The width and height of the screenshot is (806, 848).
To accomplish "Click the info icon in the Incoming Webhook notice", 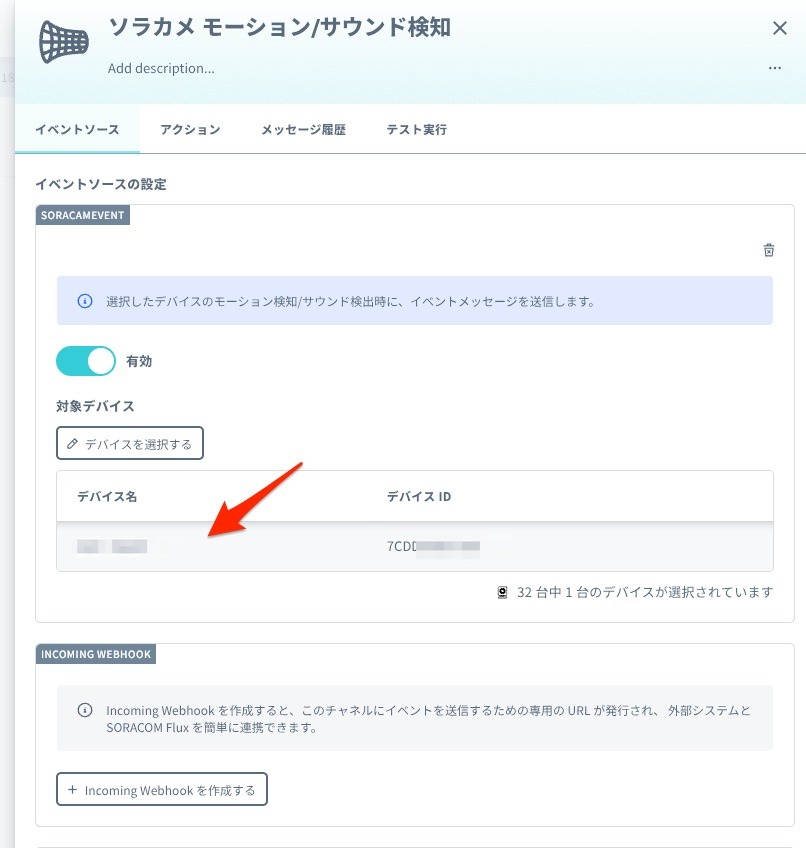I will (x=85, y=710).
